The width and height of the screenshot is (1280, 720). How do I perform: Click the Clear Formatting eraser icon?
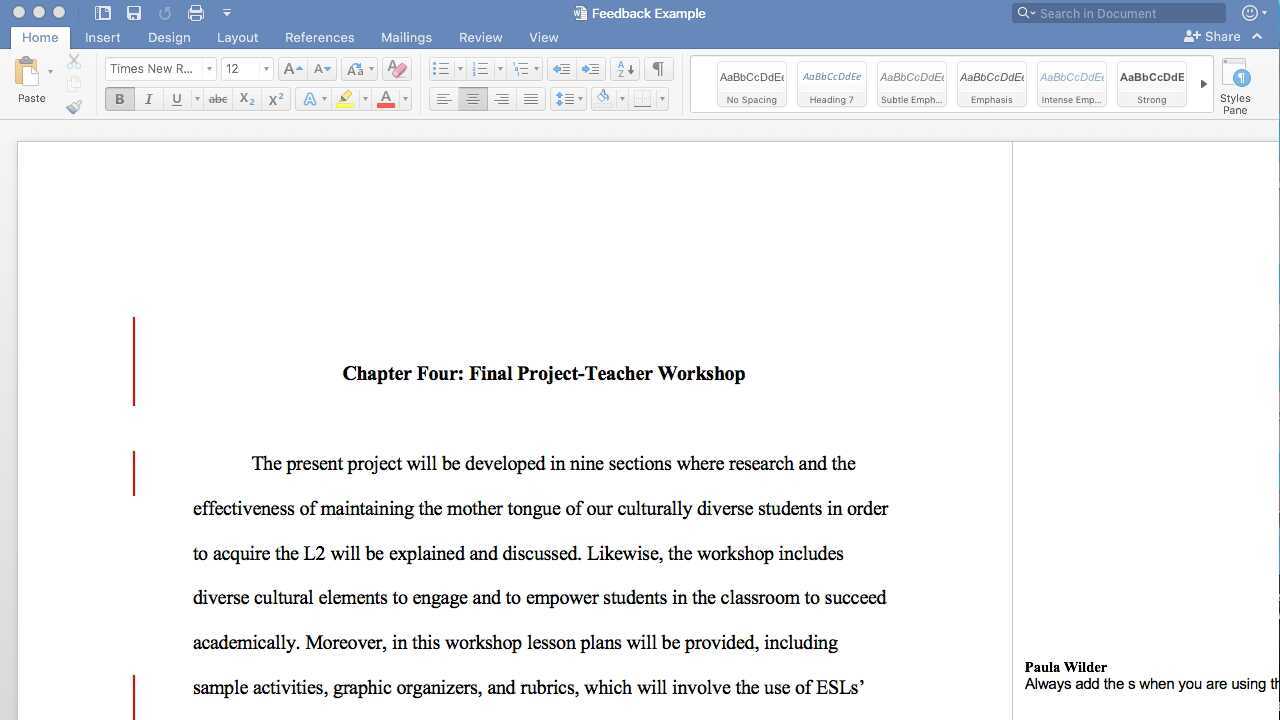pyautogui.click(x=396, y=68)
